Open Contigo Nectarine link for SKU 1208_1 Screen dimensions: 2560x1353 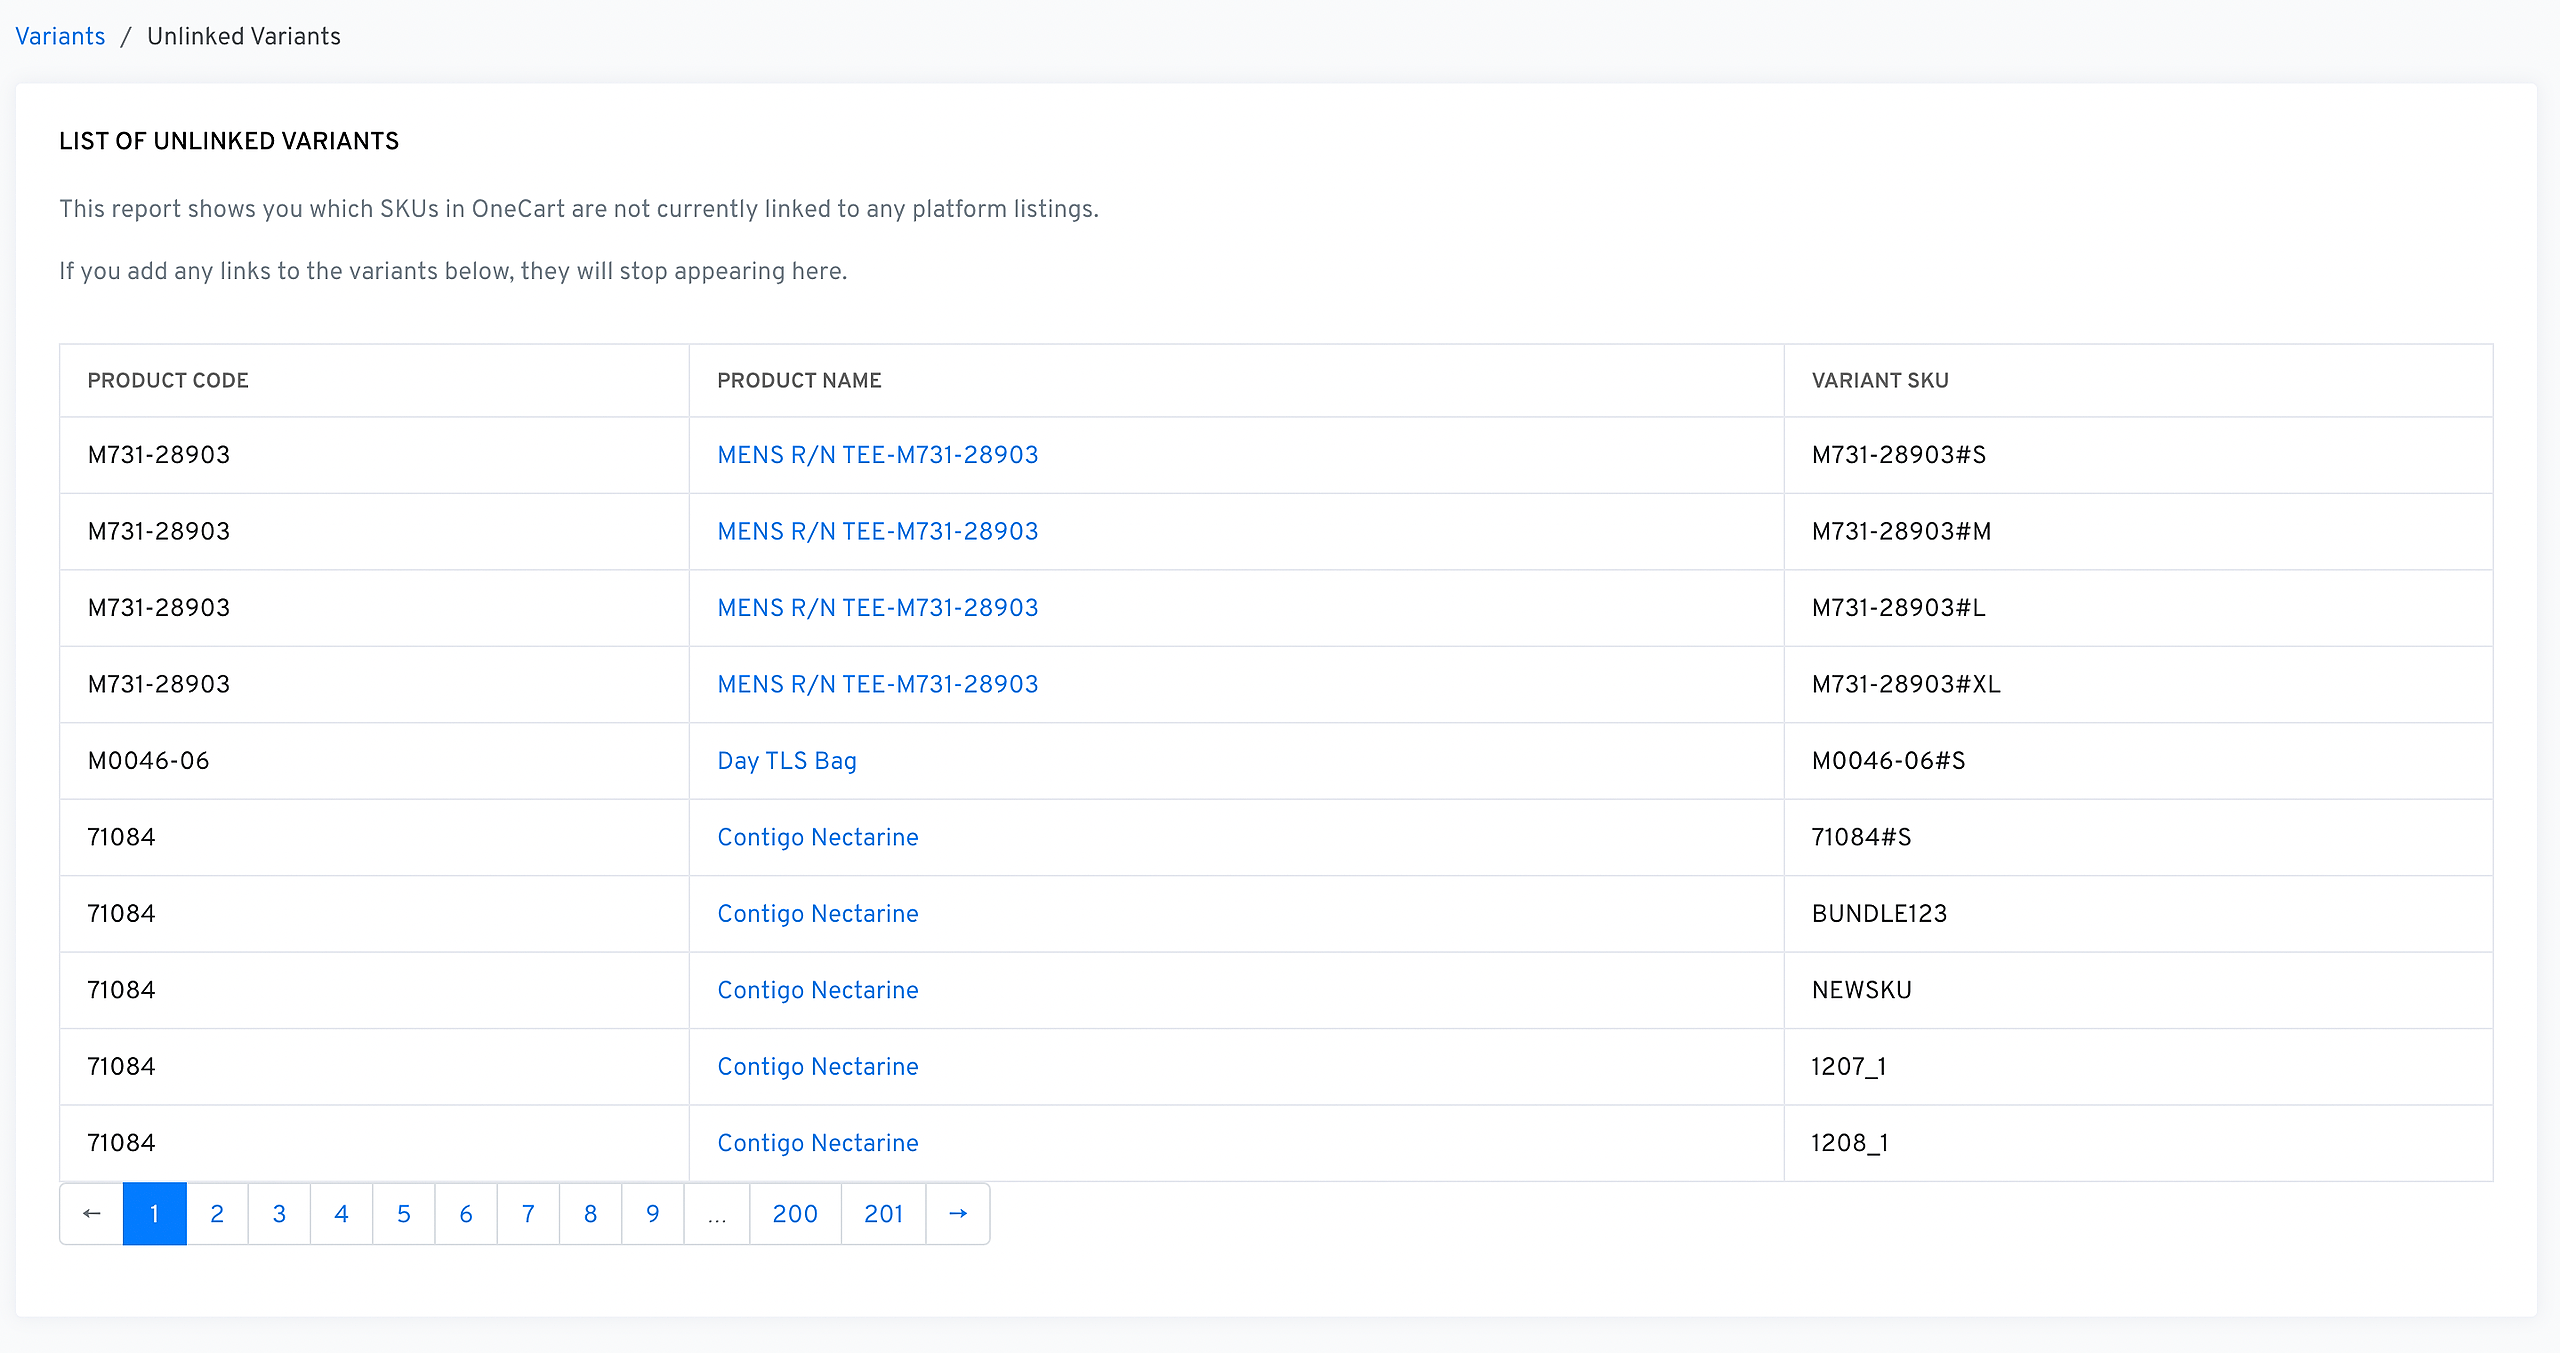pyautogui.click(x=817, y=1143)
